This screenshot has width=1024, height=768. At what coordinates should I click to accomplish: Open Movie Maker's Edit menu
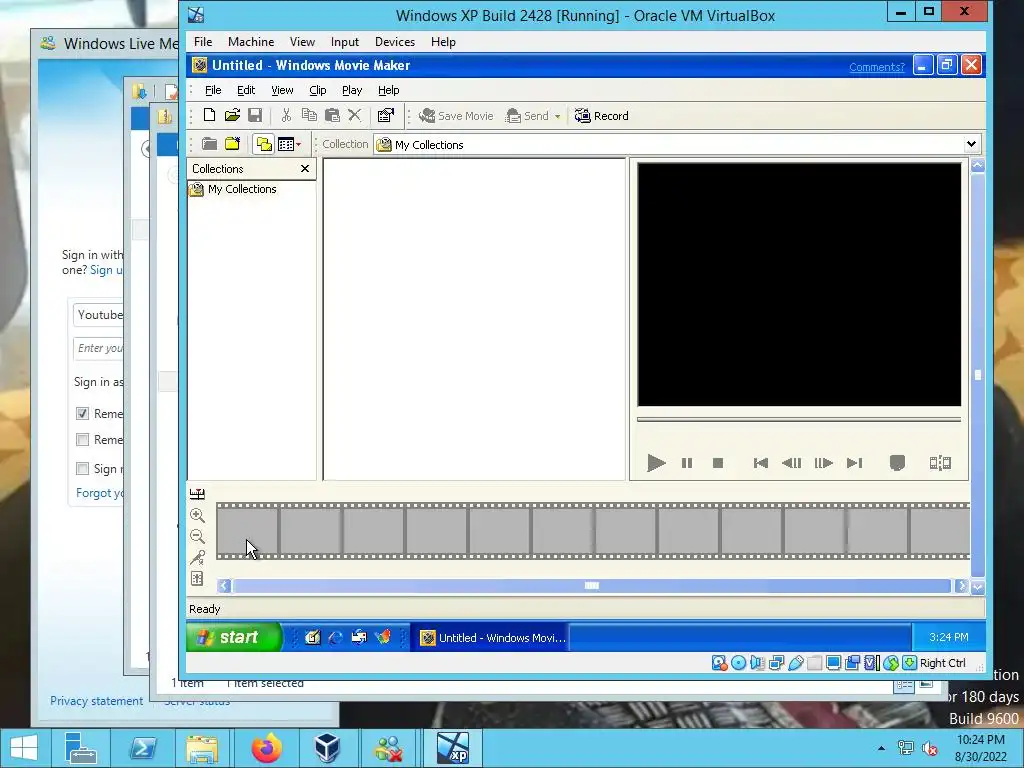click(246, 90)
